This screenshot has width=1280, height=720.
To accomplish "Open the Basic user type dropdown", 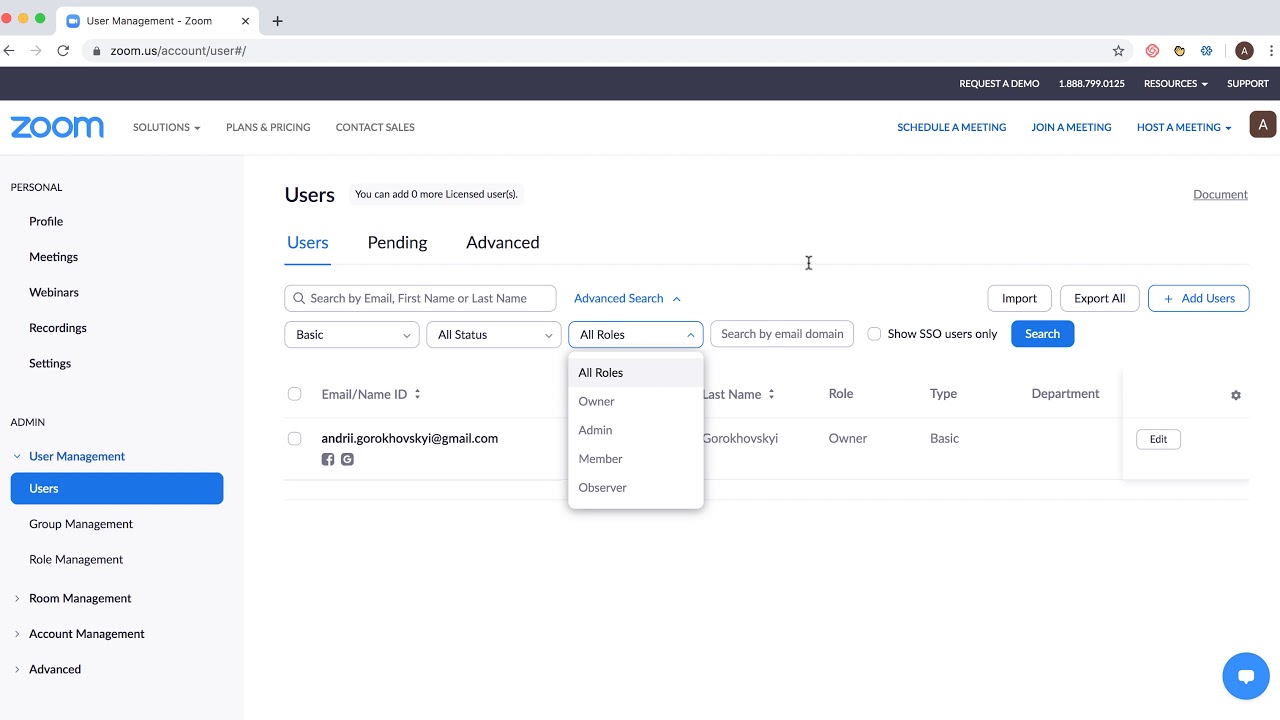I will pyautogui.click(x=352, y=334).
